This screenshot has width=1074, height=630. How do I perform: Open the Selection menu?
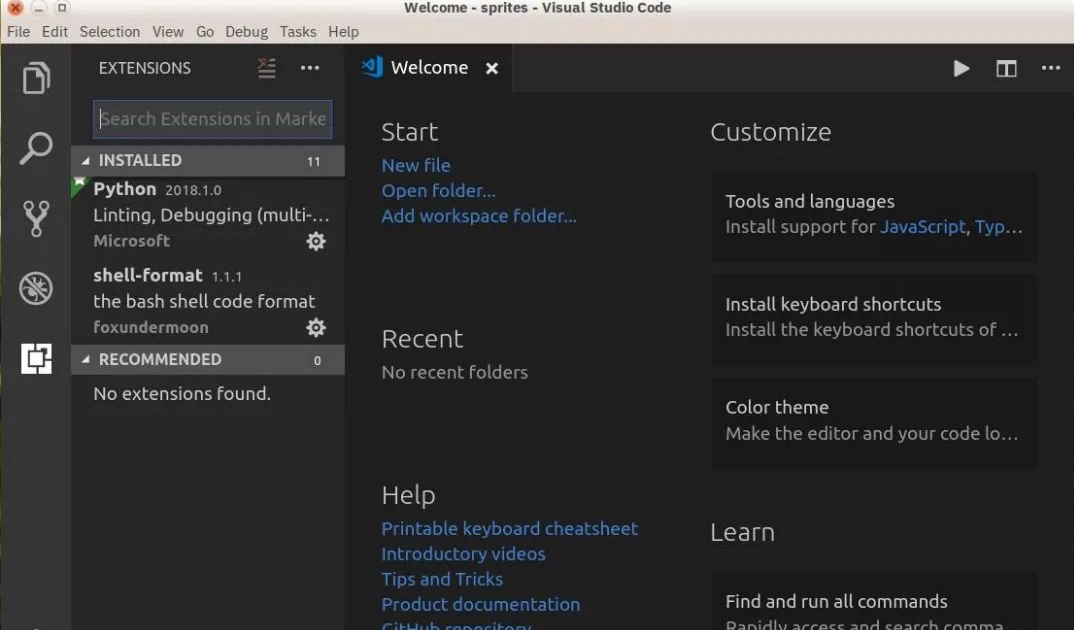[x=109, y=31]
